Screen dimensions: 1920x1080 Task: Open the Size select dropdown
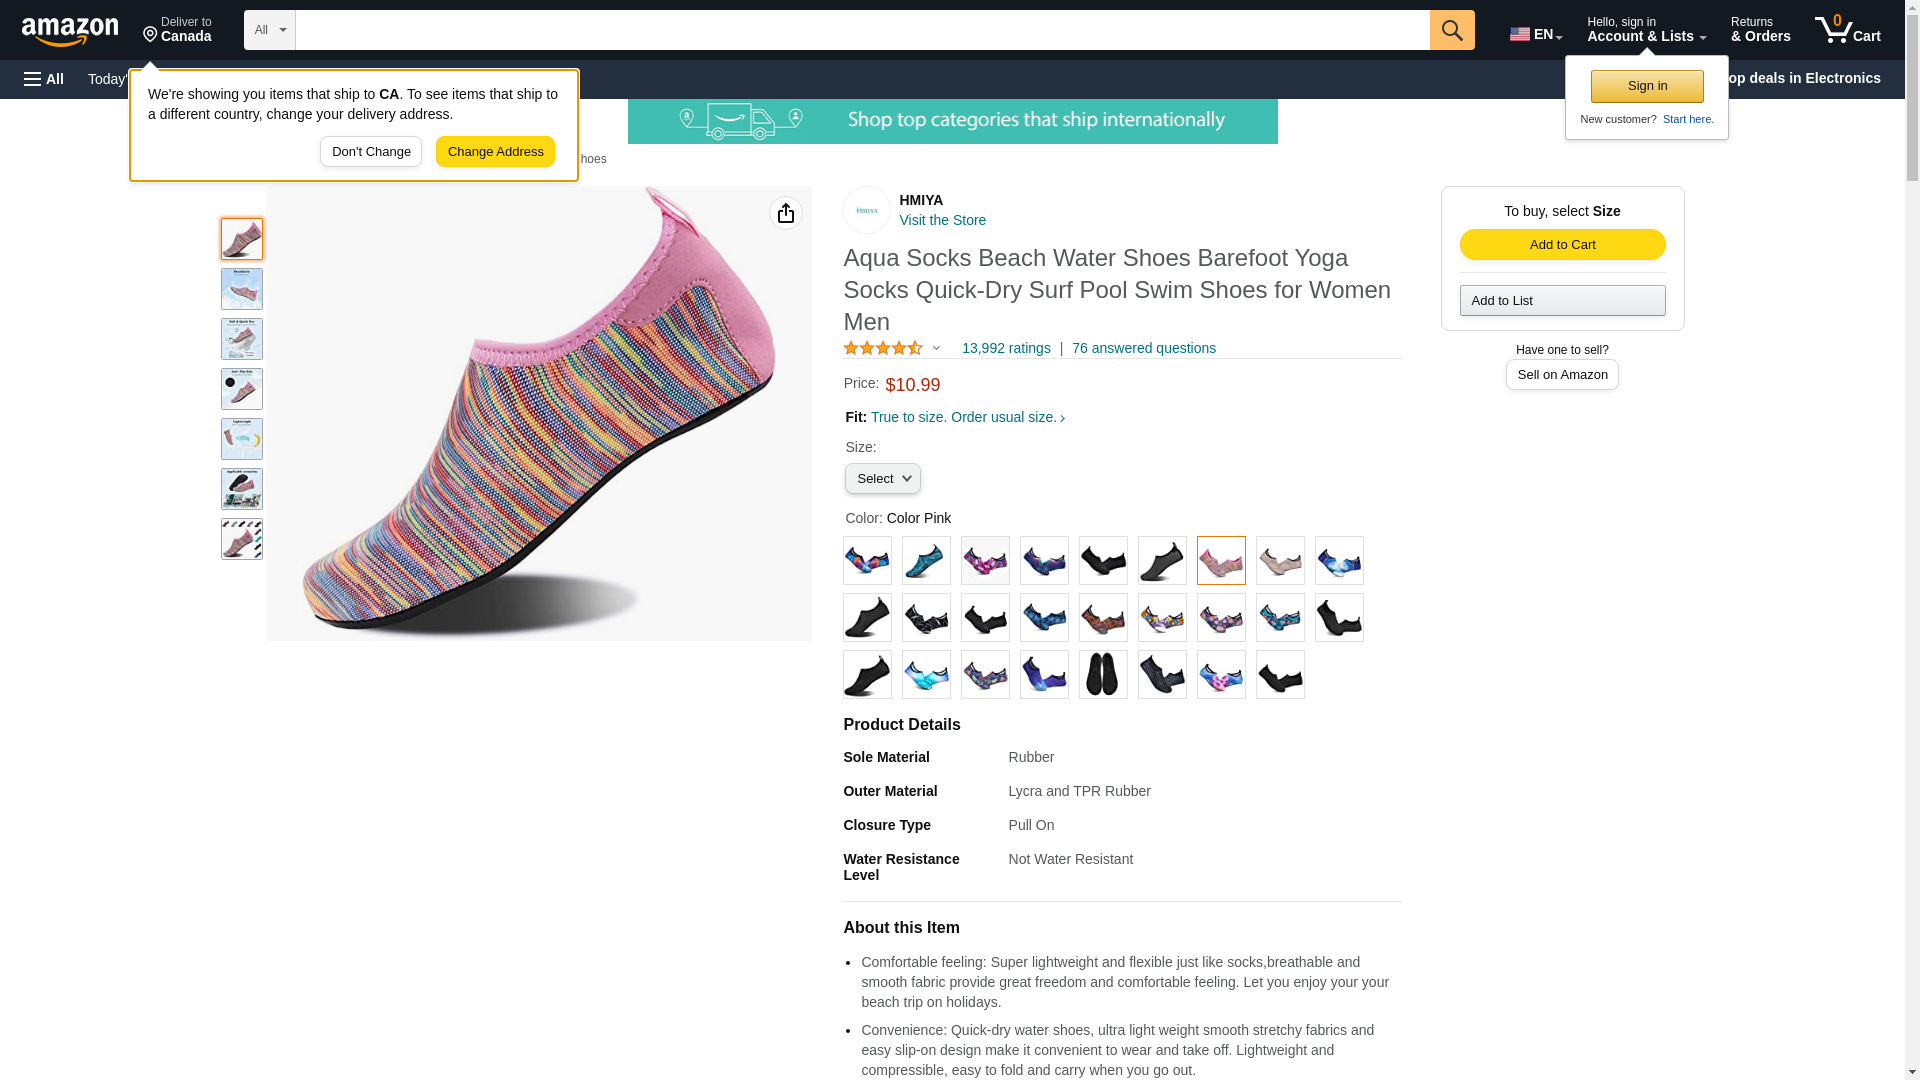(882, 479)
